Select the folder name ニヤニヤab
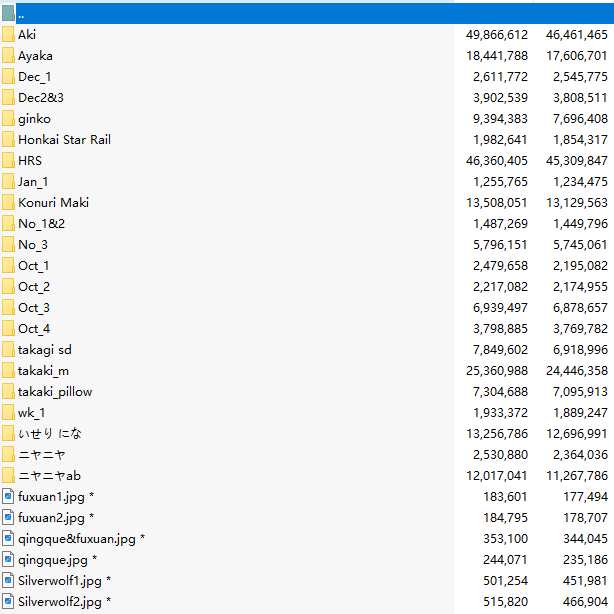This screenshot has height=614, width=614. click(x=49, y=476)
